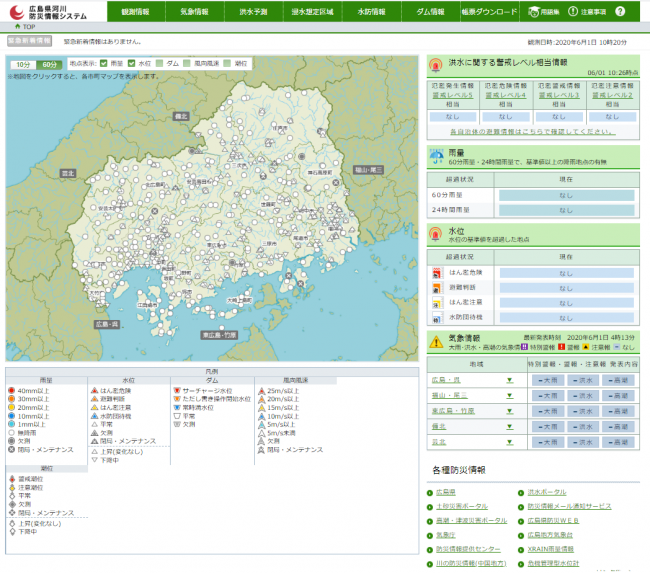
Task: Click the green bullet icon beside 広島県 link
Action: point(430,493)
